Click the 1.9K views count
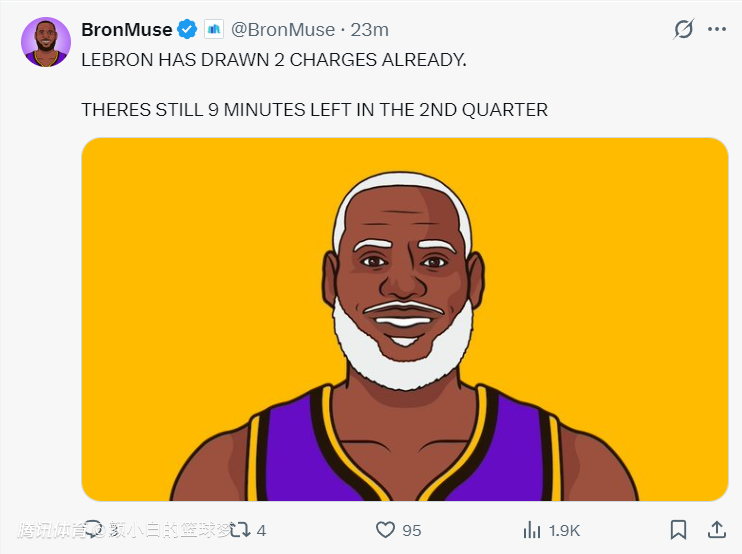Screen dimensions: 742x554 (x=564, y=530)
